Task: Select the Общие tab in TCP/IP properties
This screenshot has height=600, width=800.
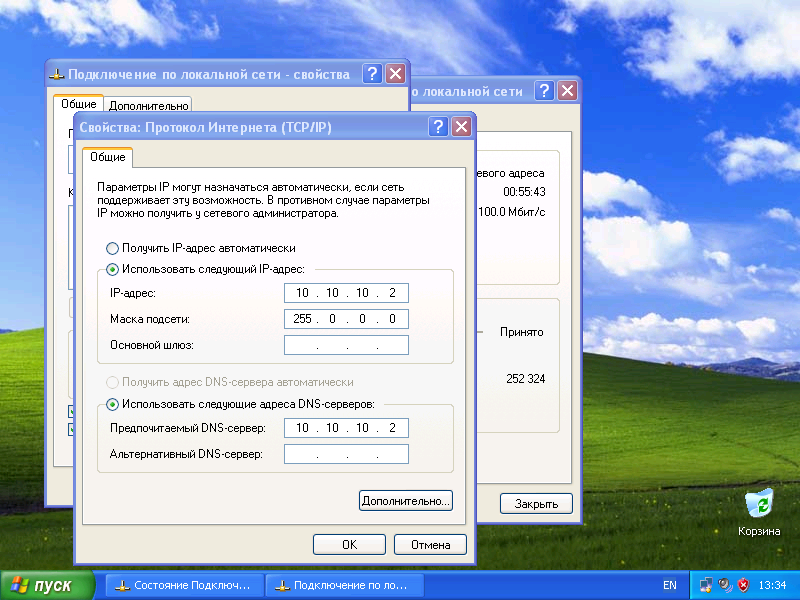Action: click(x=108, y=157)
